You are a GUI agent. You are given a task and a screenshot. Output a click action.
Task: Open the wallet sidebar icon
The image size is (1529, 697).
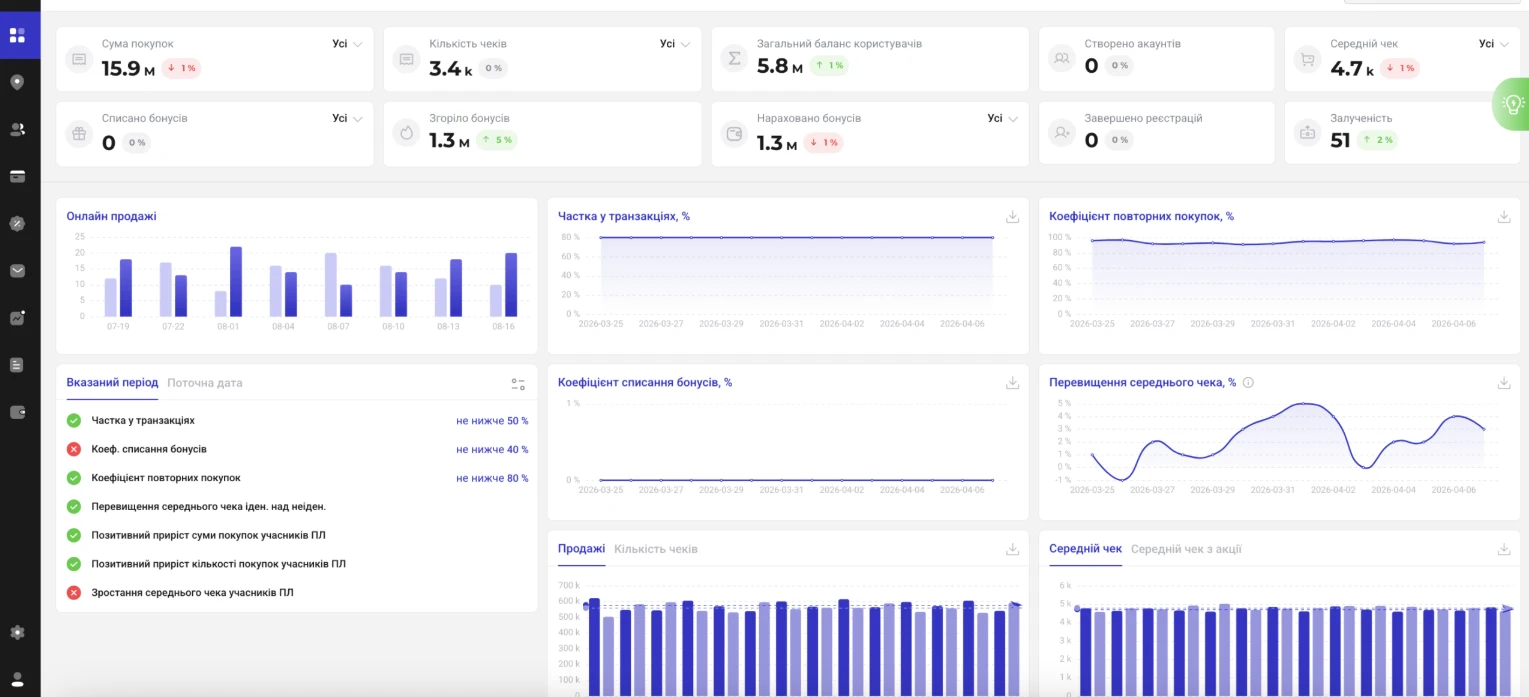pos(17,412)
